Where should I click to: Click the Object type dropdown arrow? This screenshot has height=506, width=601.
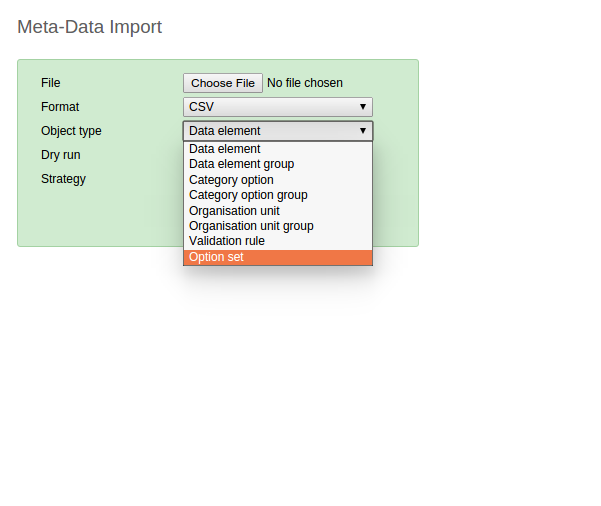[x=362, y=131]
